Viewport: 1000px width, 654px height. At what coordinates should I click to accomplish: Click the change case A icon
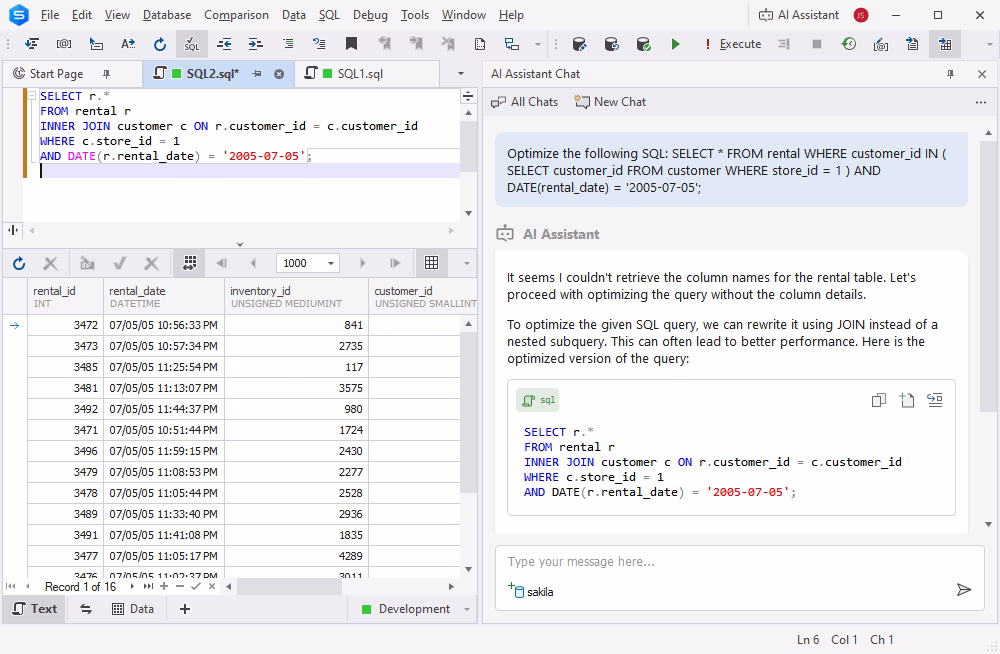[x=128, y=44]
